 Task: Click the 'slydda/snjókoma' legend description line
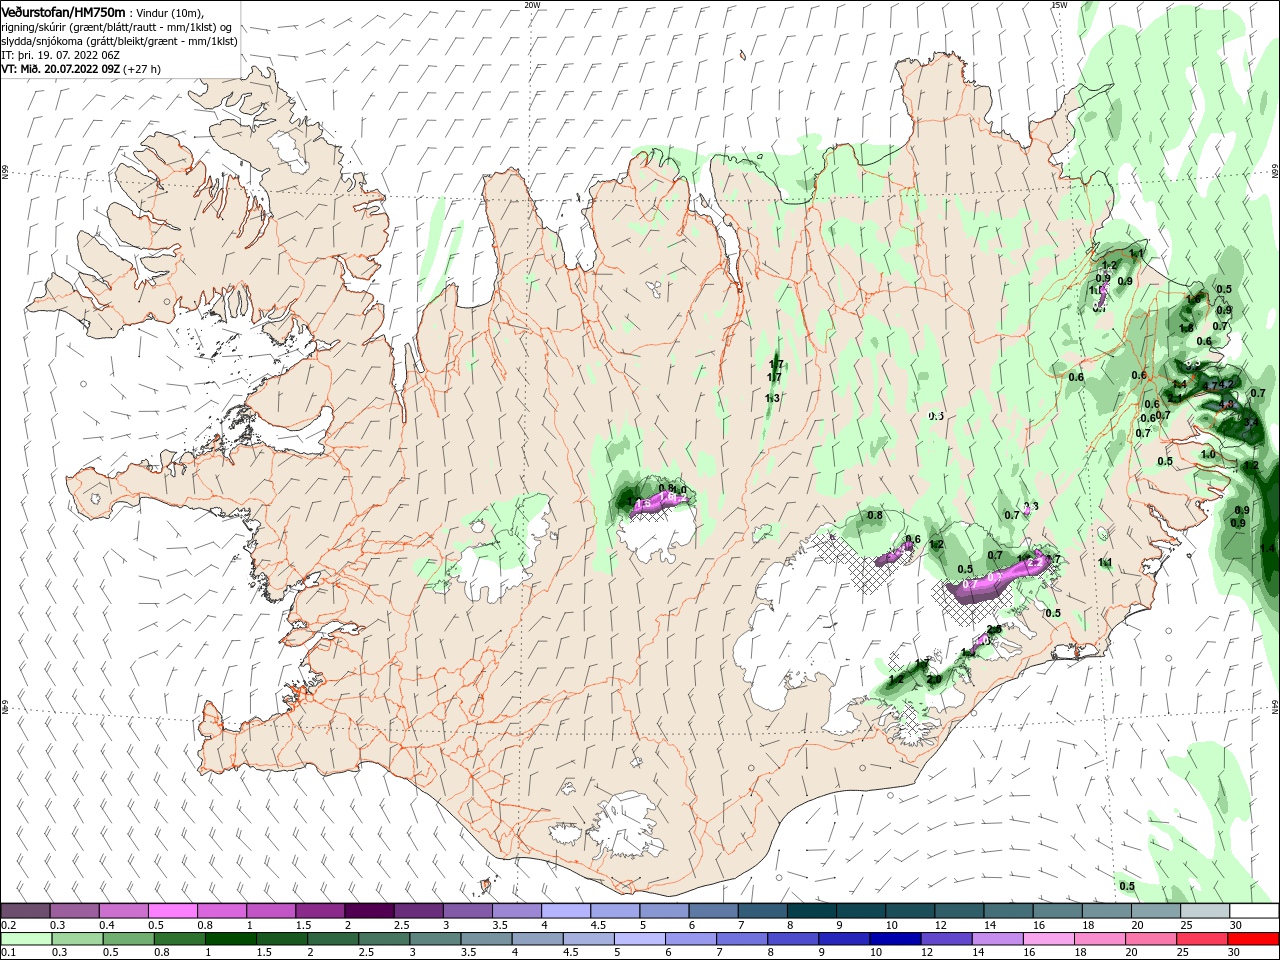[119, 41]
